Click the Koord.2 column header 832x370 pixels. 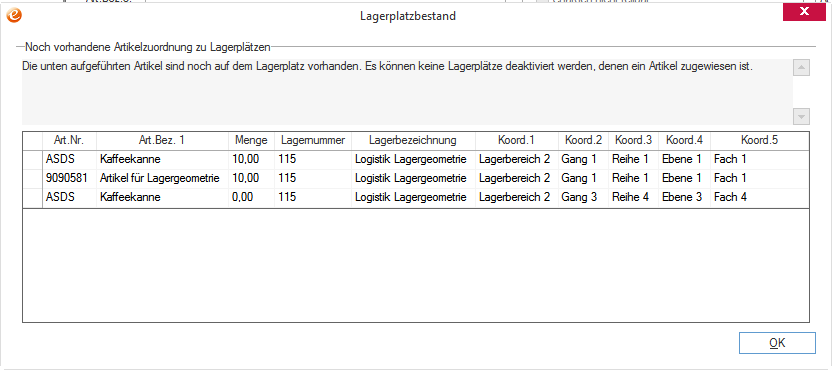pyautogui.click(x=583, y=141)
